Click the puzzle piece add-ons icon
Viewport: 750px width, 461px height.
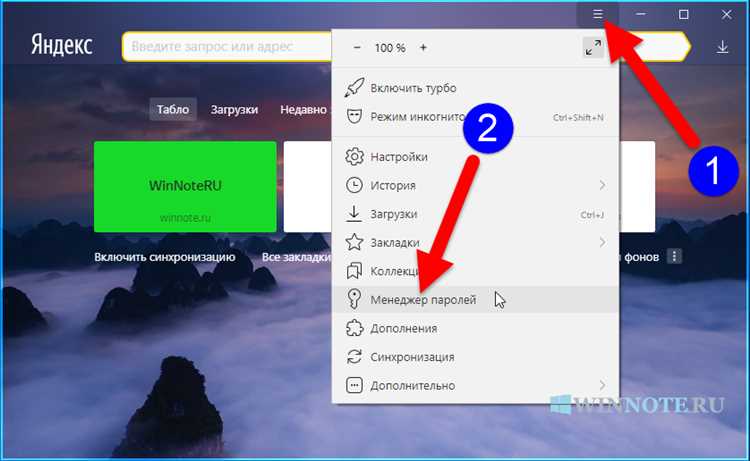coord(354,328)
